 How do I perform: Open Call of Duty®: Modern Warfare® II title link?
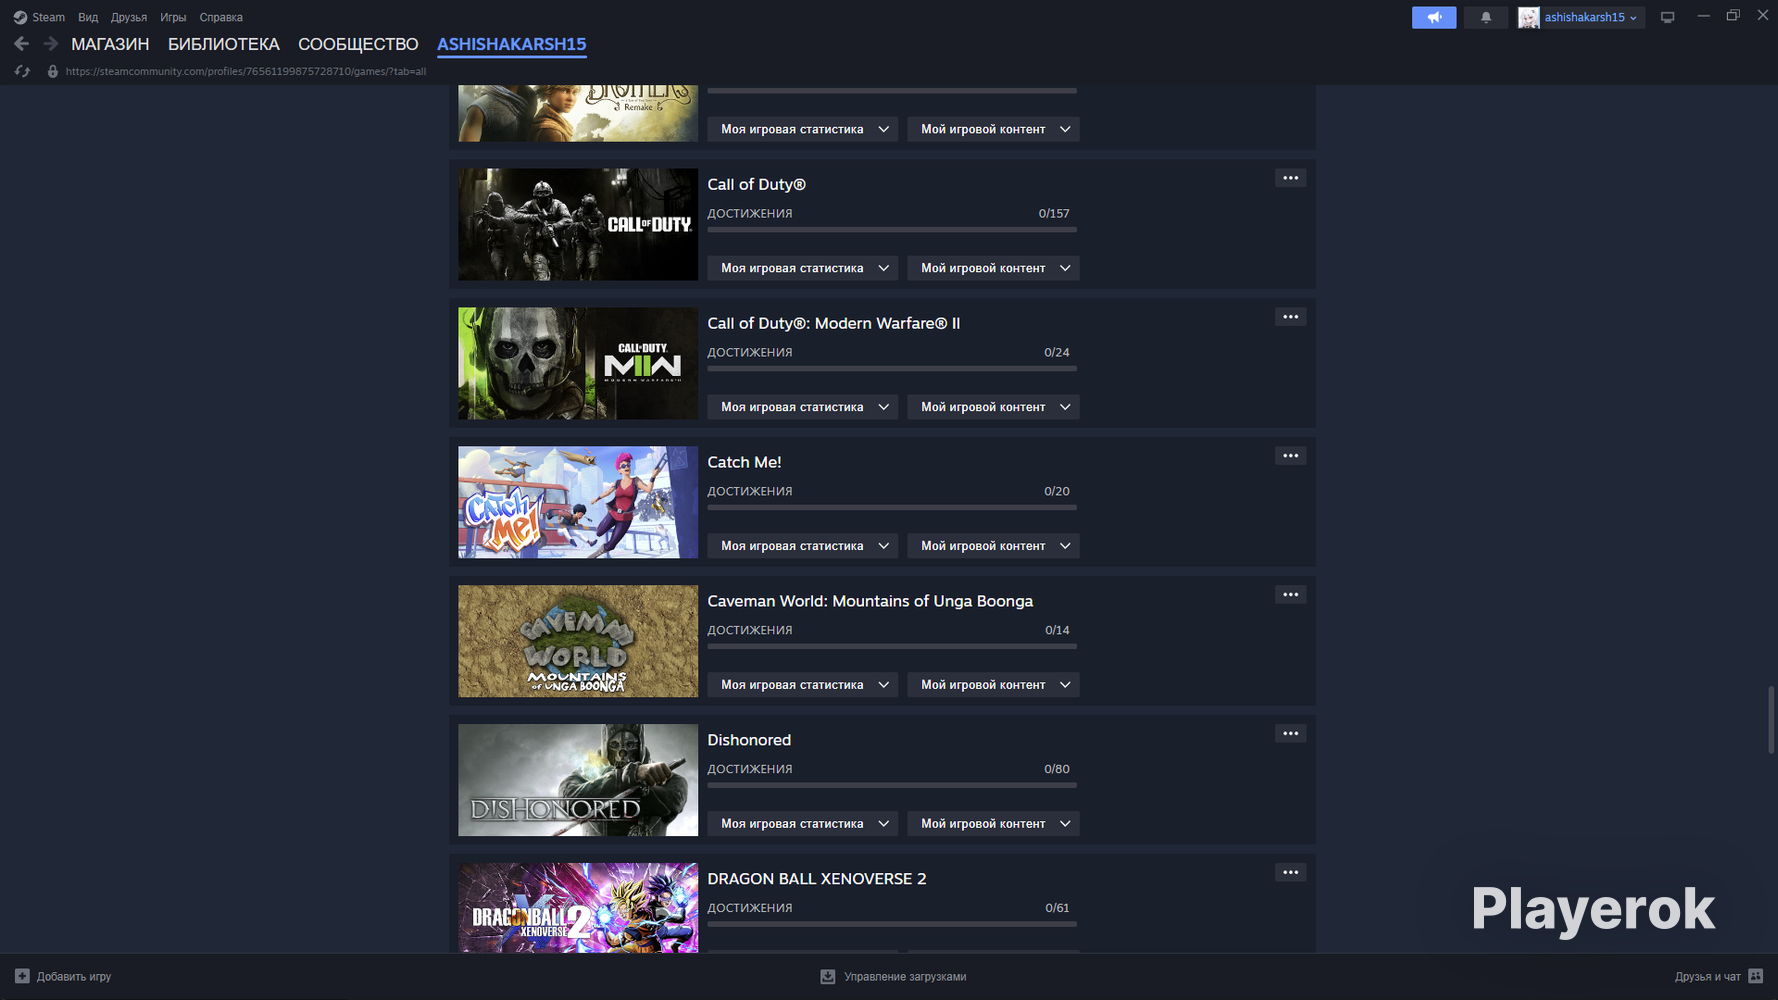834,323
